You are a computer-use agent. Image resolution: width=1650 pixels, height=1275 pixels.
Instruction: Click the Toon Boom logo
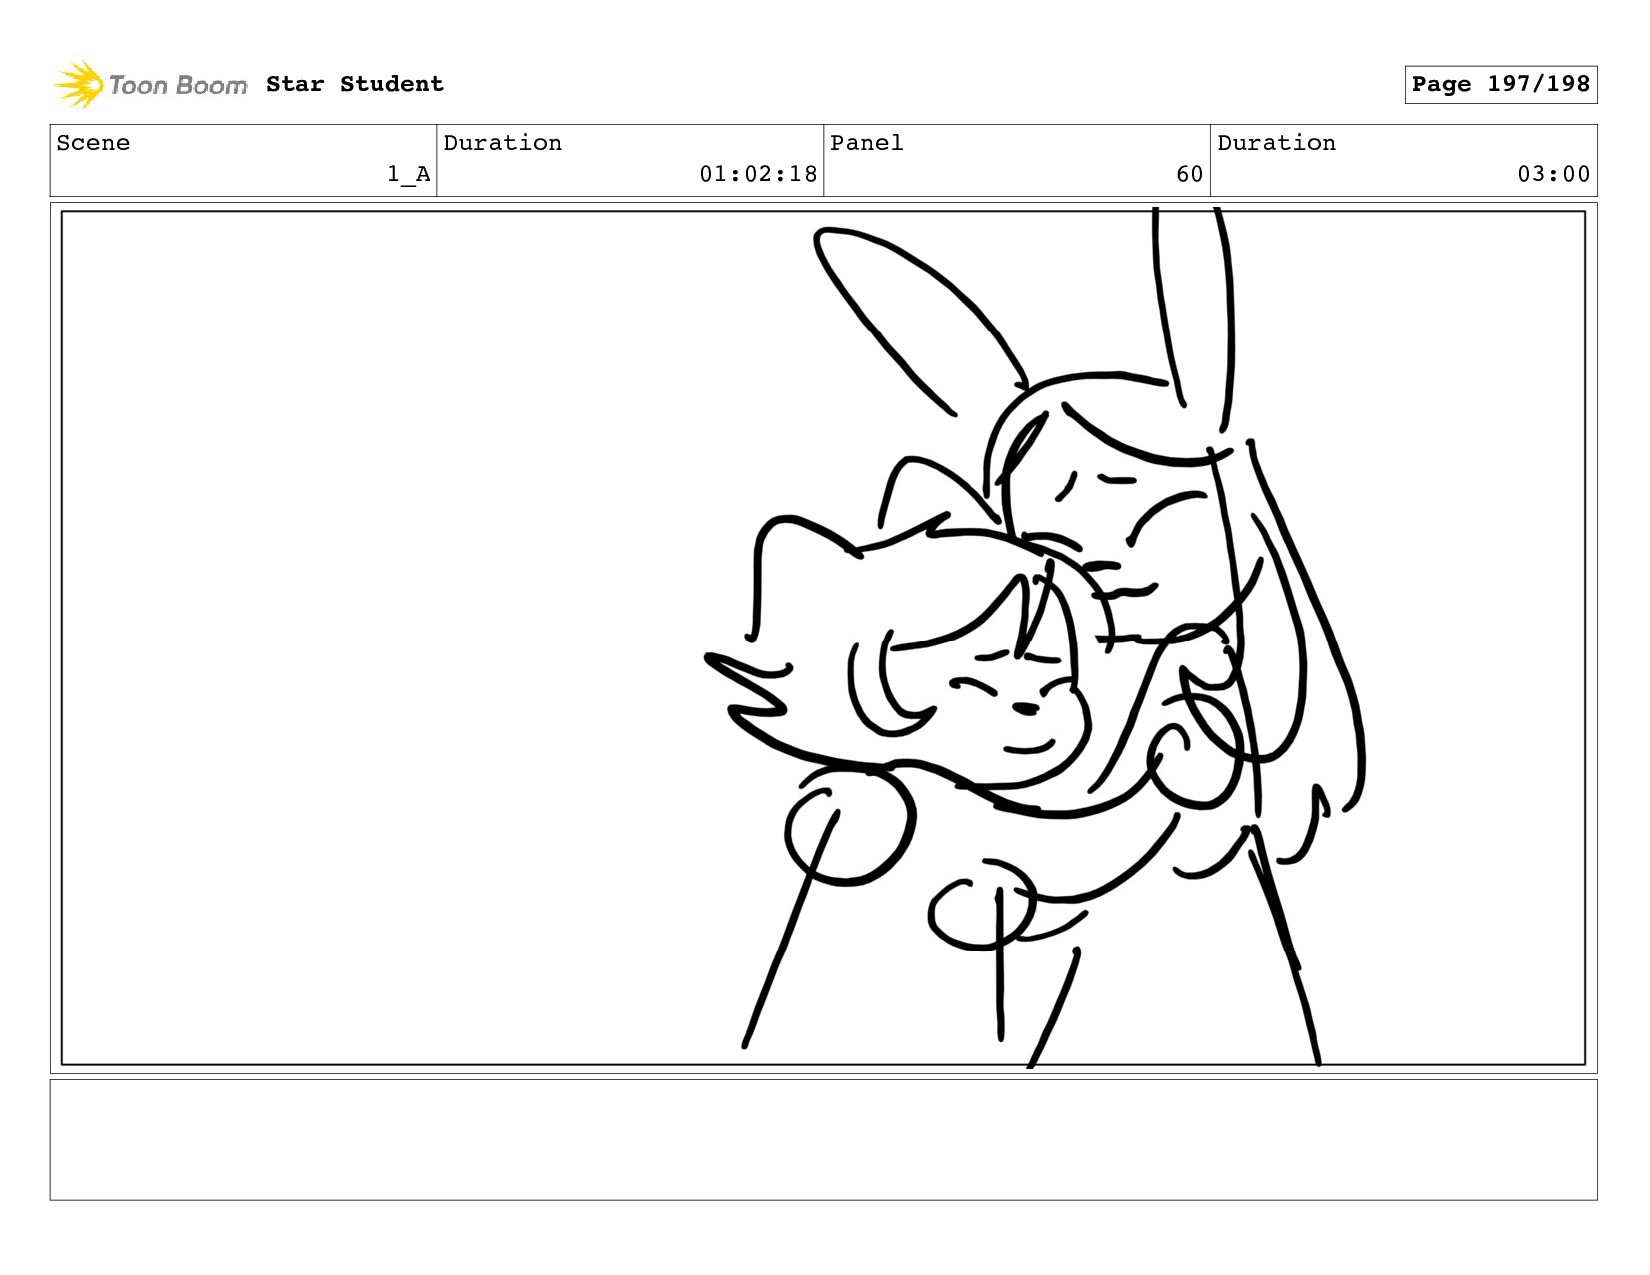click(150, 85)
